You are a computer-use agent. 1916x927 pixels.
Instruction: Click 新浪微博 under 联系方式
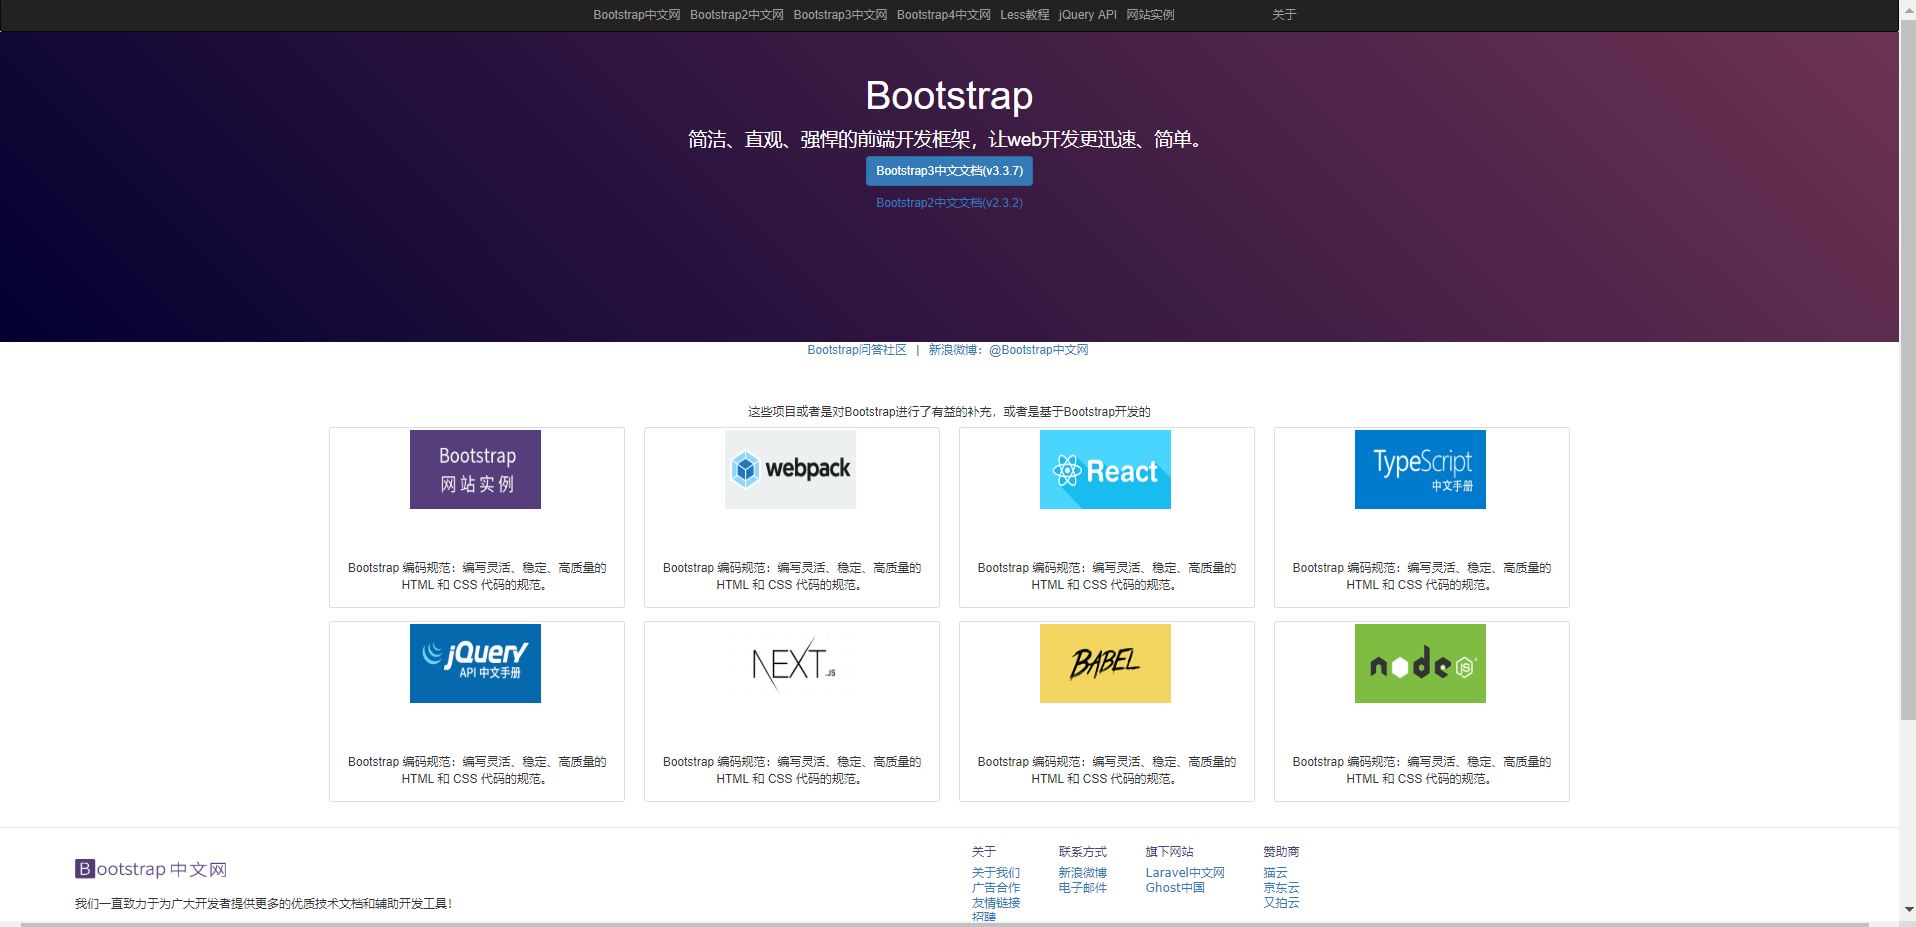1083,873
